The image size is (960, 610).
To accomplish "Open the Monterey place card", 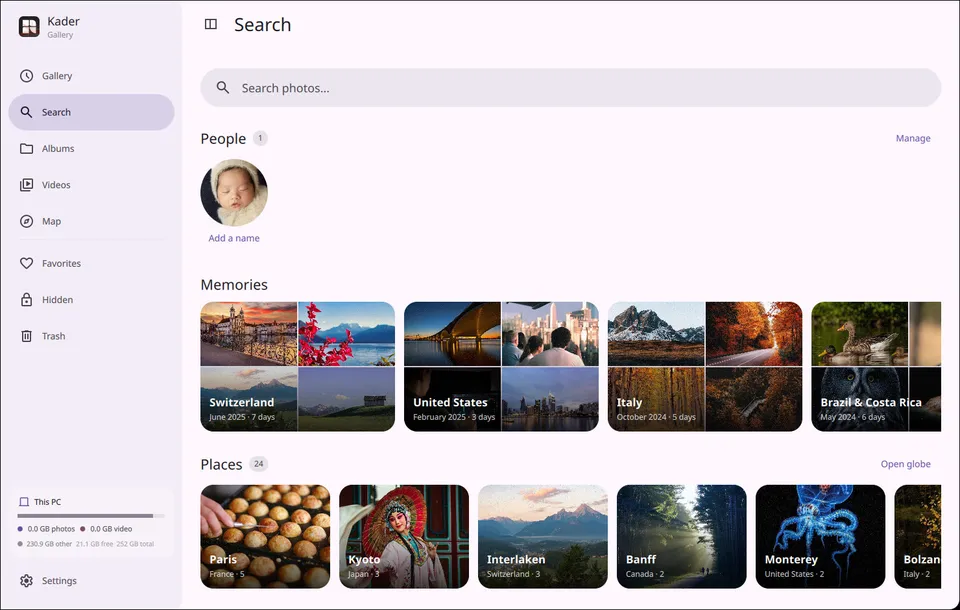I will click(x=820, y=537).
